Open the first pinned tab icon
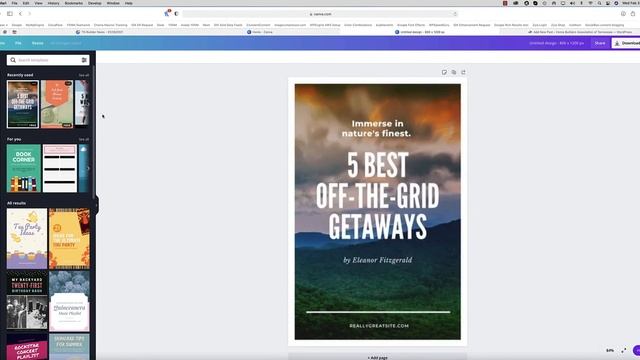 click(x=5, y=32)
